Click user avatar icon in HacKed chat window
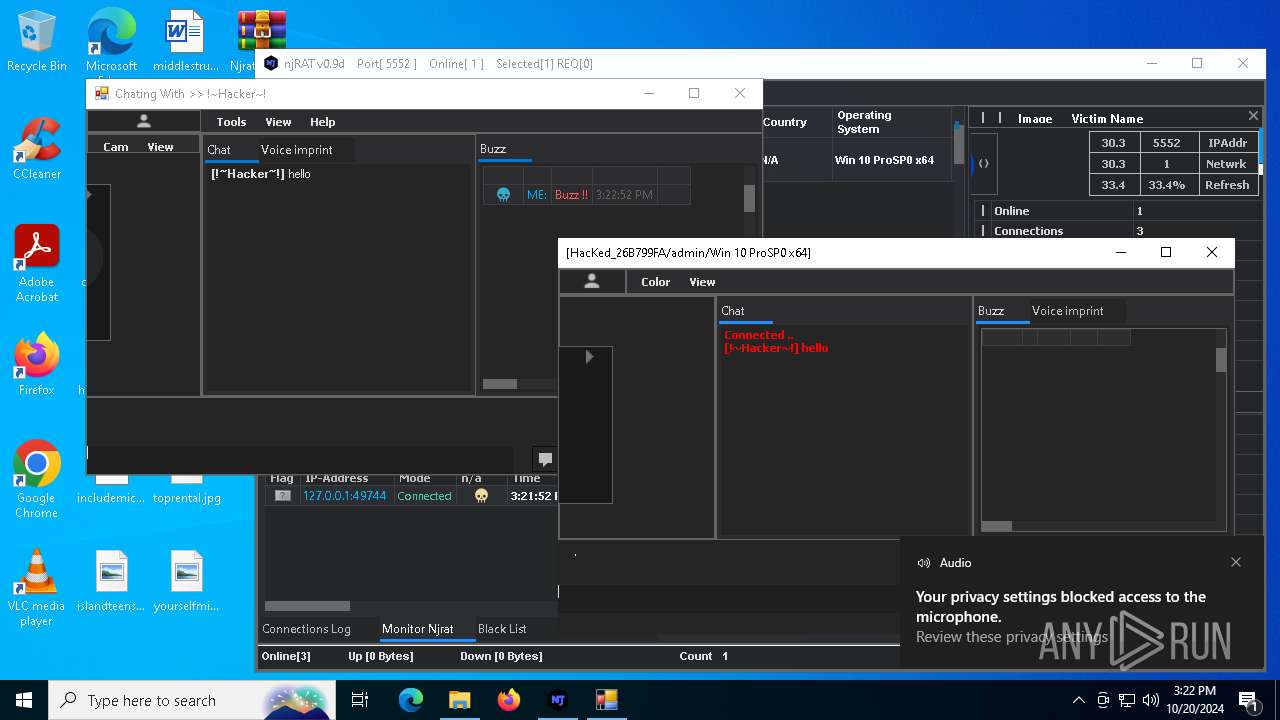The image size is (1280, 720). 592,282
